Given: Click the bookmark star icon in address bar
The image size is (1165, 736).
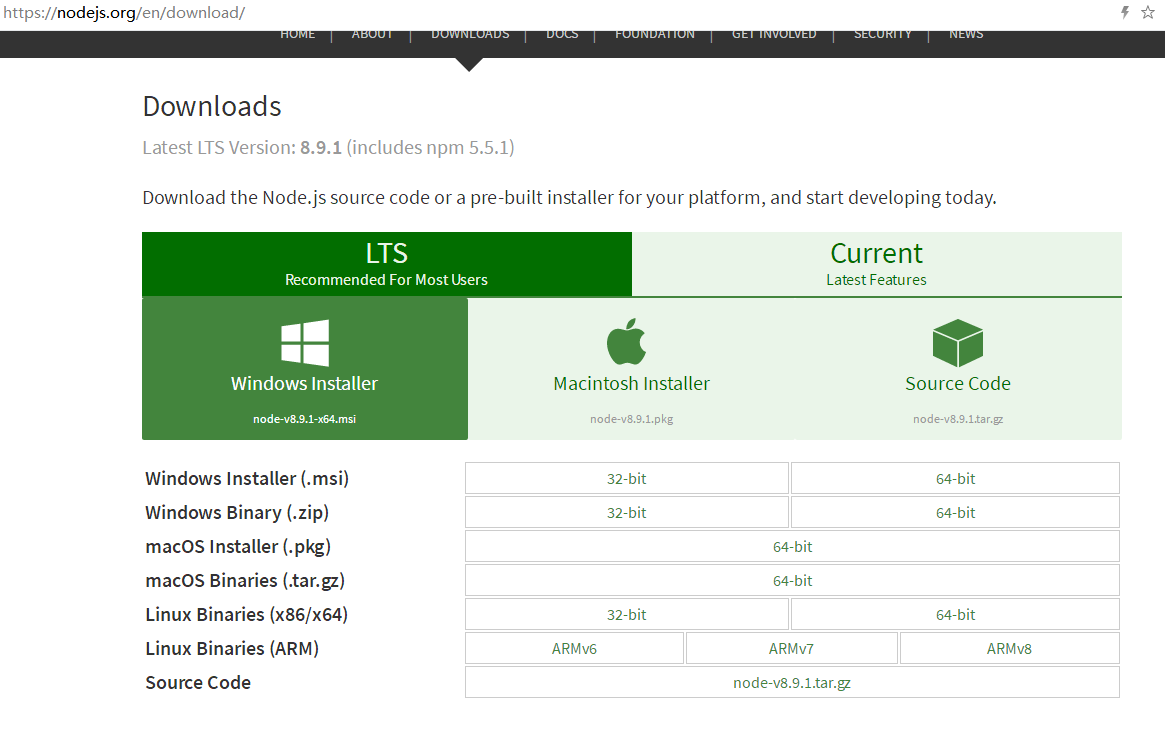Looking at the screenshot, I should (x=1148, y=12).
